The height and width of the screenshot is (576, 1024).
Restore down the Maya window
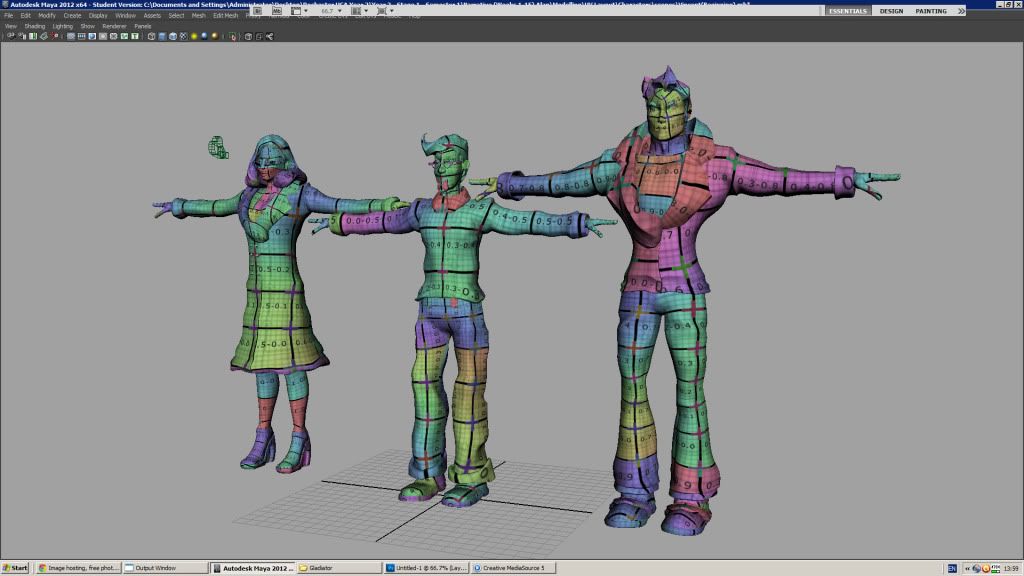point(1008,4)
